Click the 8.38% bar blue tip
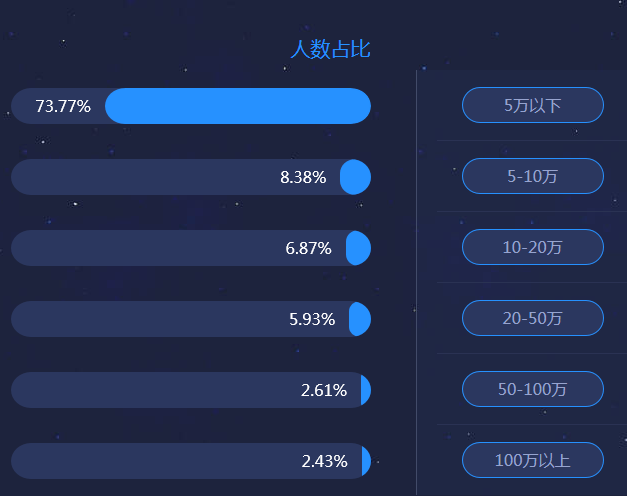Image resolution: width=627 pixels, height=496 pixels. 355,177
